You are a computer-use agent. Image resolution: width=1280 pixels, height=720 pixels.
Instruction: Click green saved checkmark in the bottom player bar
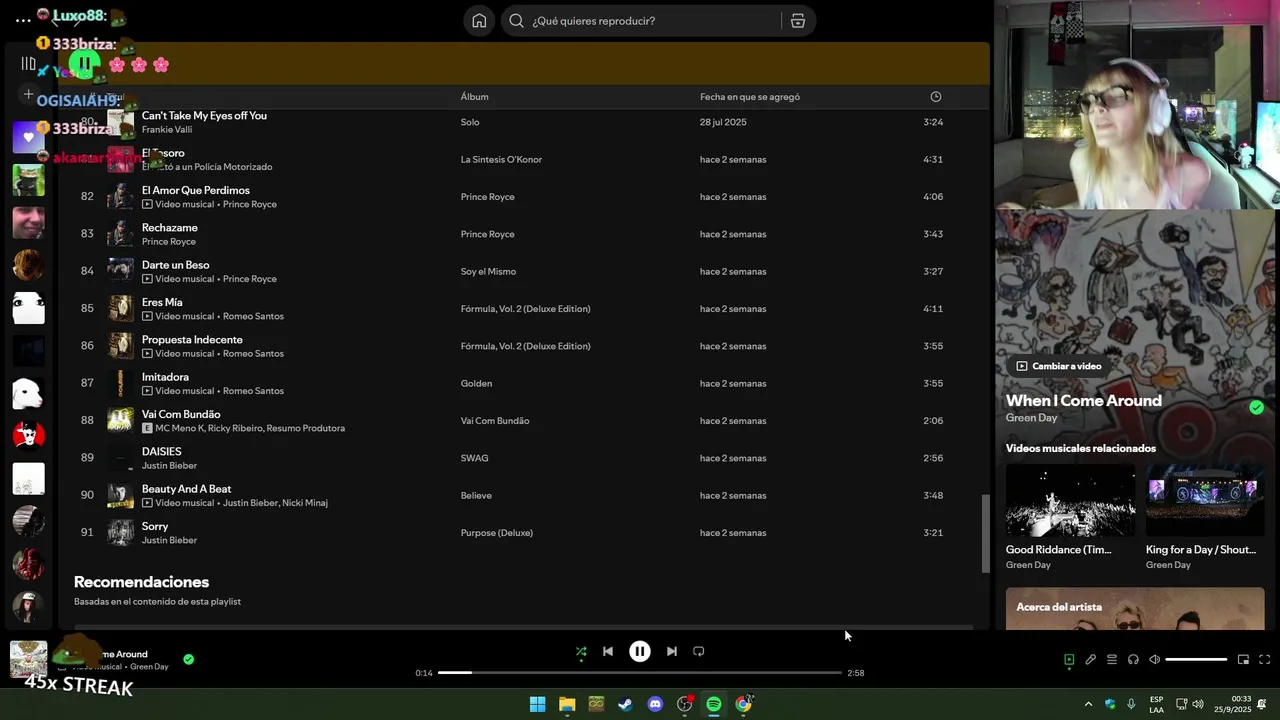(x=188, y=659)
